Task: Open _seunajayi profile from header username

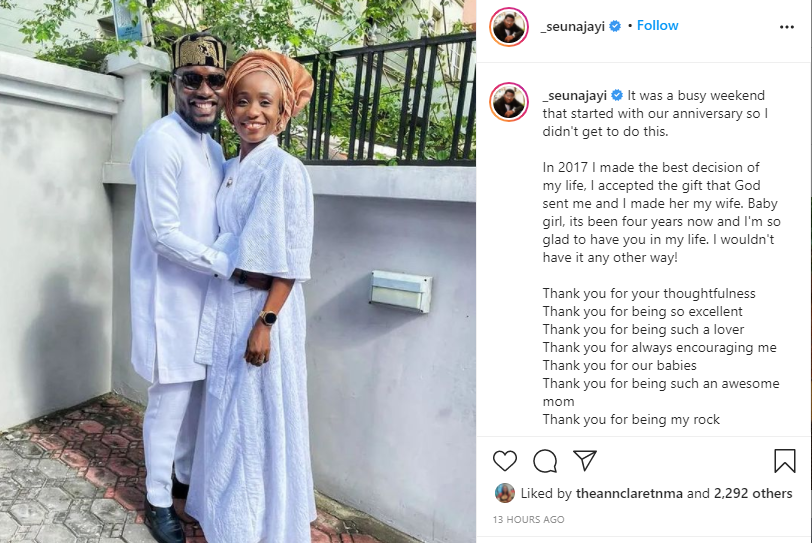Action: coord(573,26)
